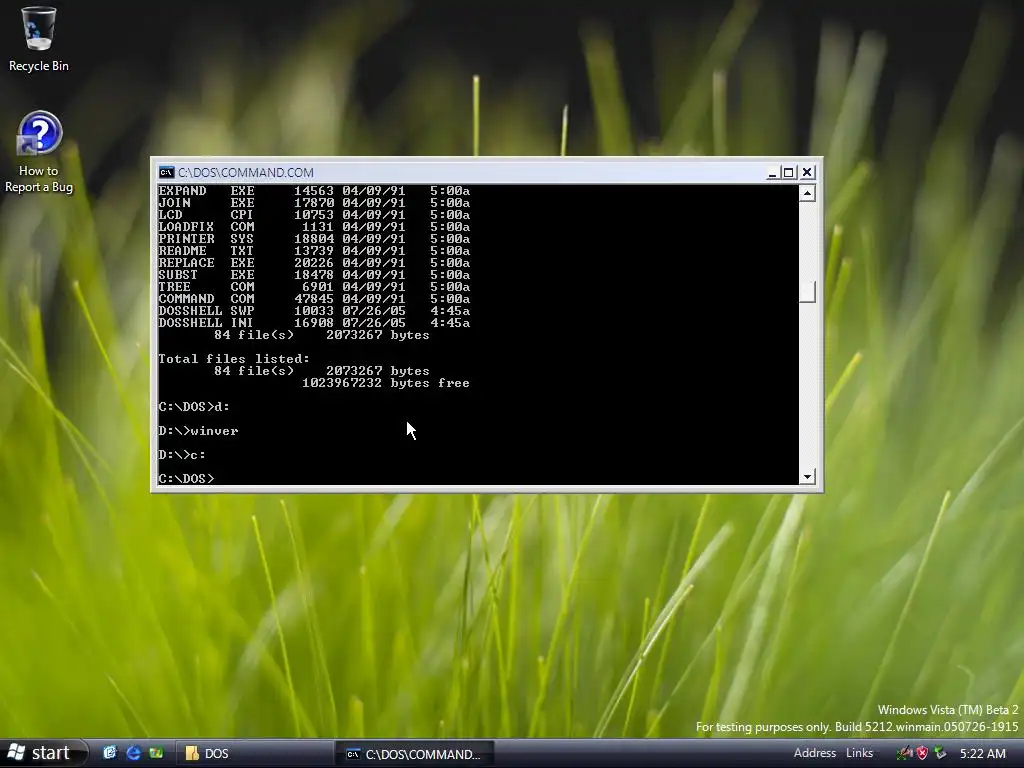1024x768 pixels.
Task: Click the SUBST EXE line
Action: click(x=314, y=275)
